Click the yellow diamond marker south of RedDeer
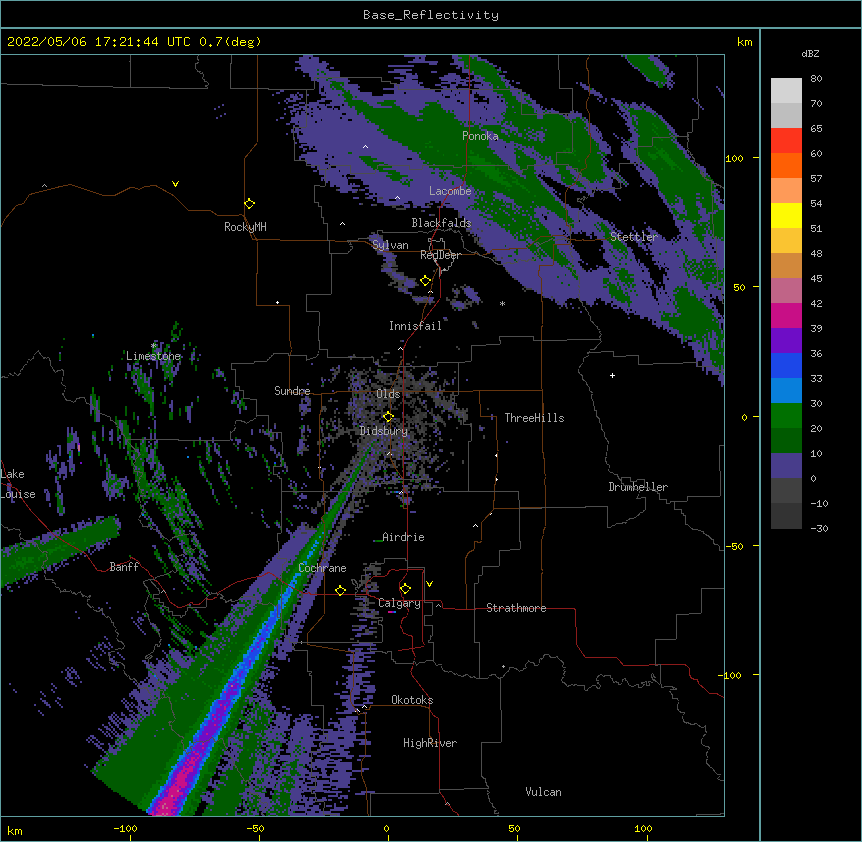 pyautogui.click(x=425, y=281)
